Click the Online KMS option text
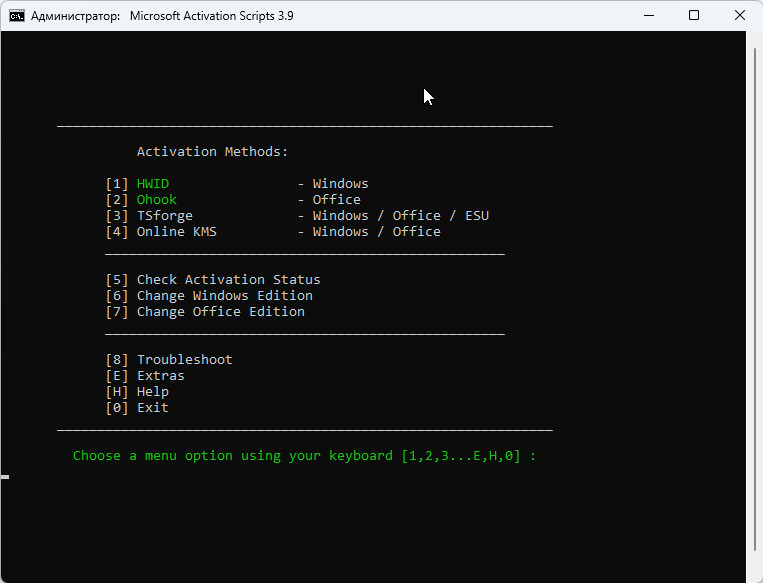The image size is (763, 583). point(176,232)
